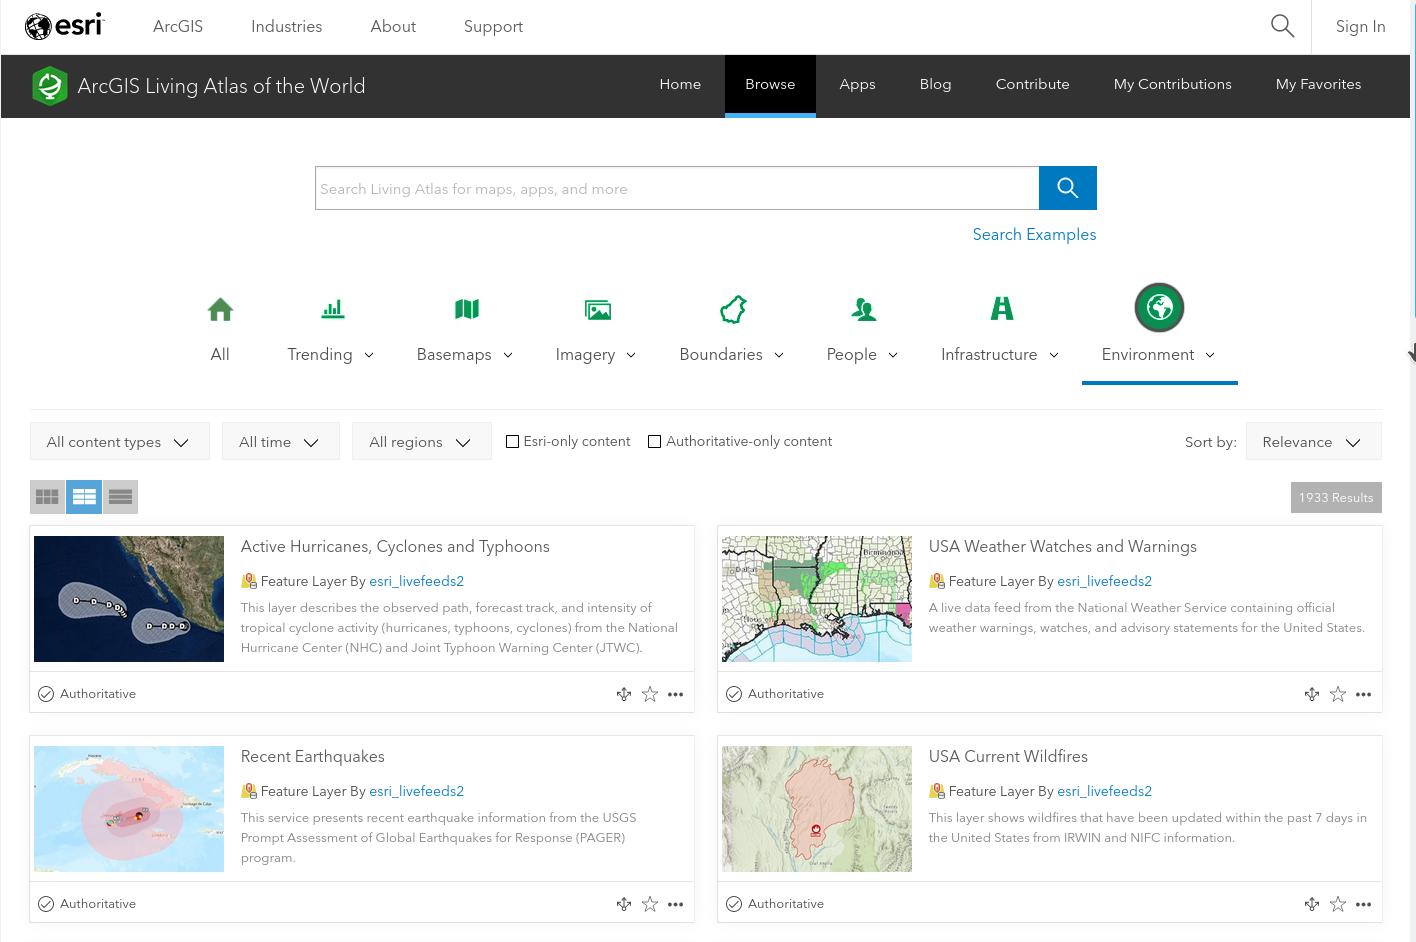The width and height of the screenshot is (1416, 942).
Task: Open USA Weather Watches and Warnings title
Action: pos(1062,547)
